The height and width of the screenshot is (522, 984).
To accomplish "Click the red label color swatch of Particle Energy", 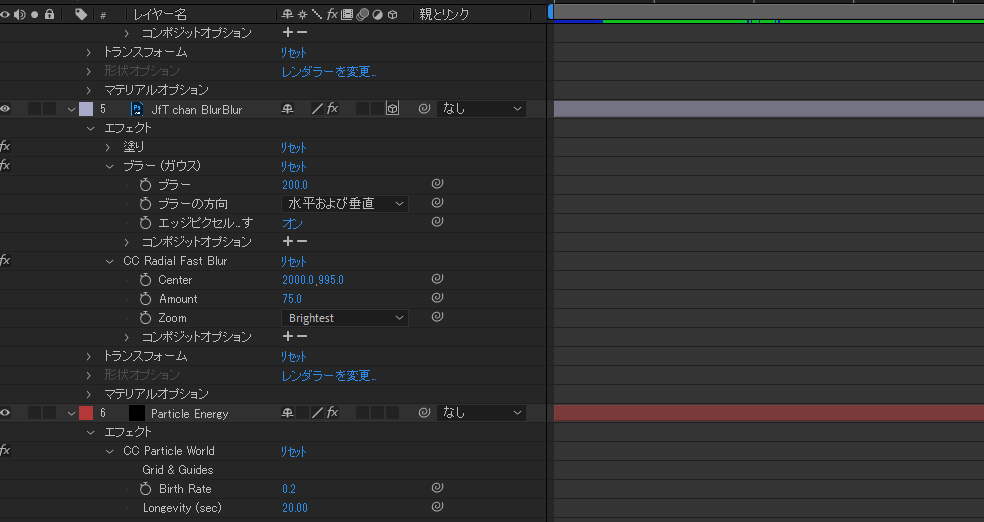I will [86, 413].
